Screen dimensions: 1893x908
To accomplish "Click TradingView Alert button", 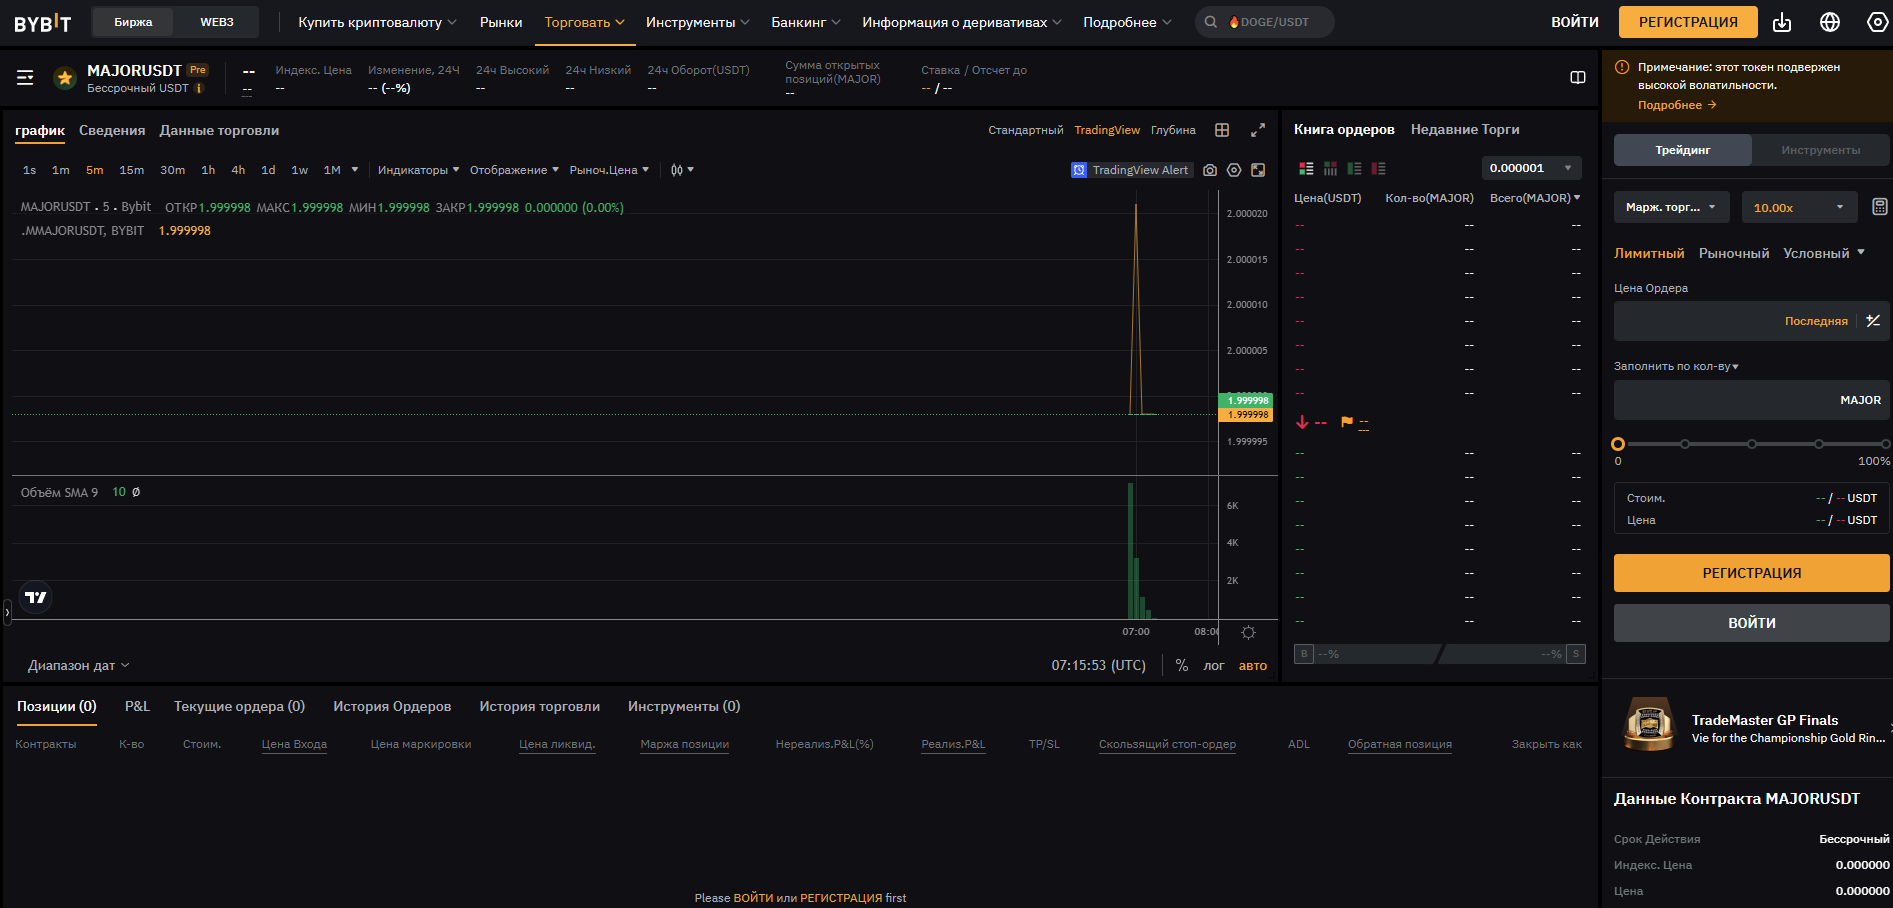I will (1131, 170).
